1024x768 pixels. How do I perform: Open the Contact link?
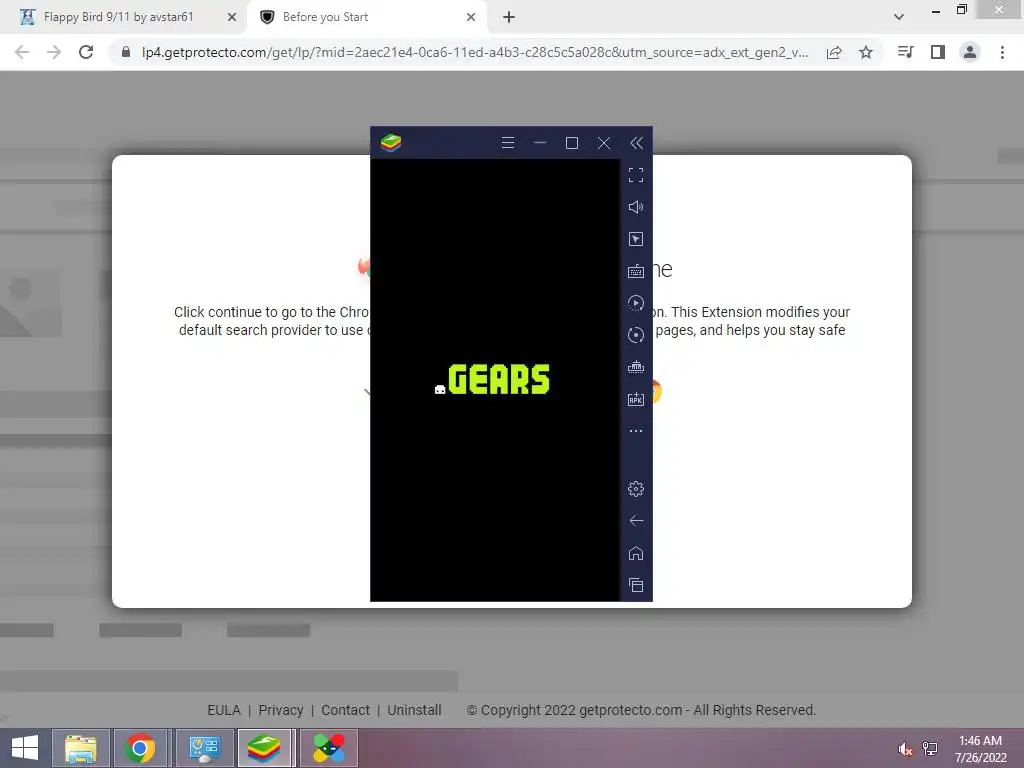[x=345, y=710]
